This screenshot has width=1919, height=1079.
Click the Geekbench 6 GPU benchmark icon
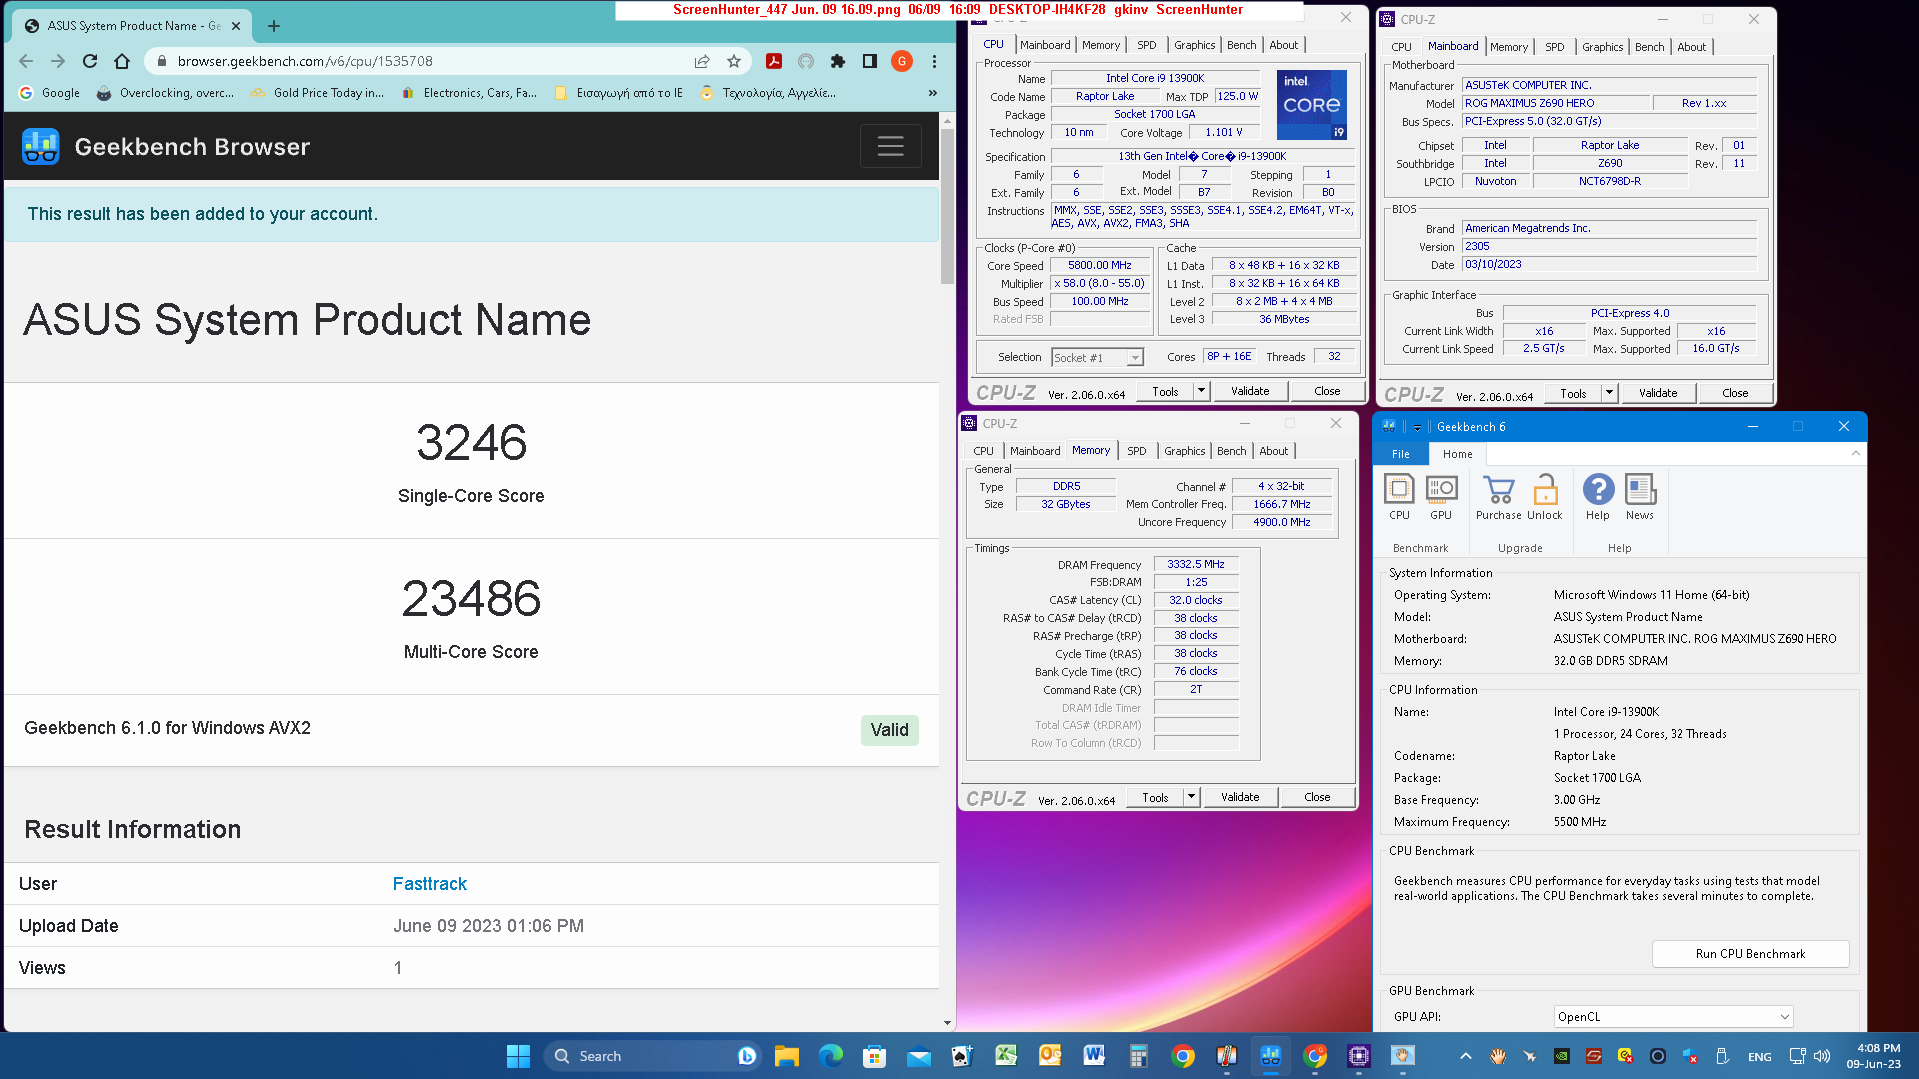(x=1441, y=497)
